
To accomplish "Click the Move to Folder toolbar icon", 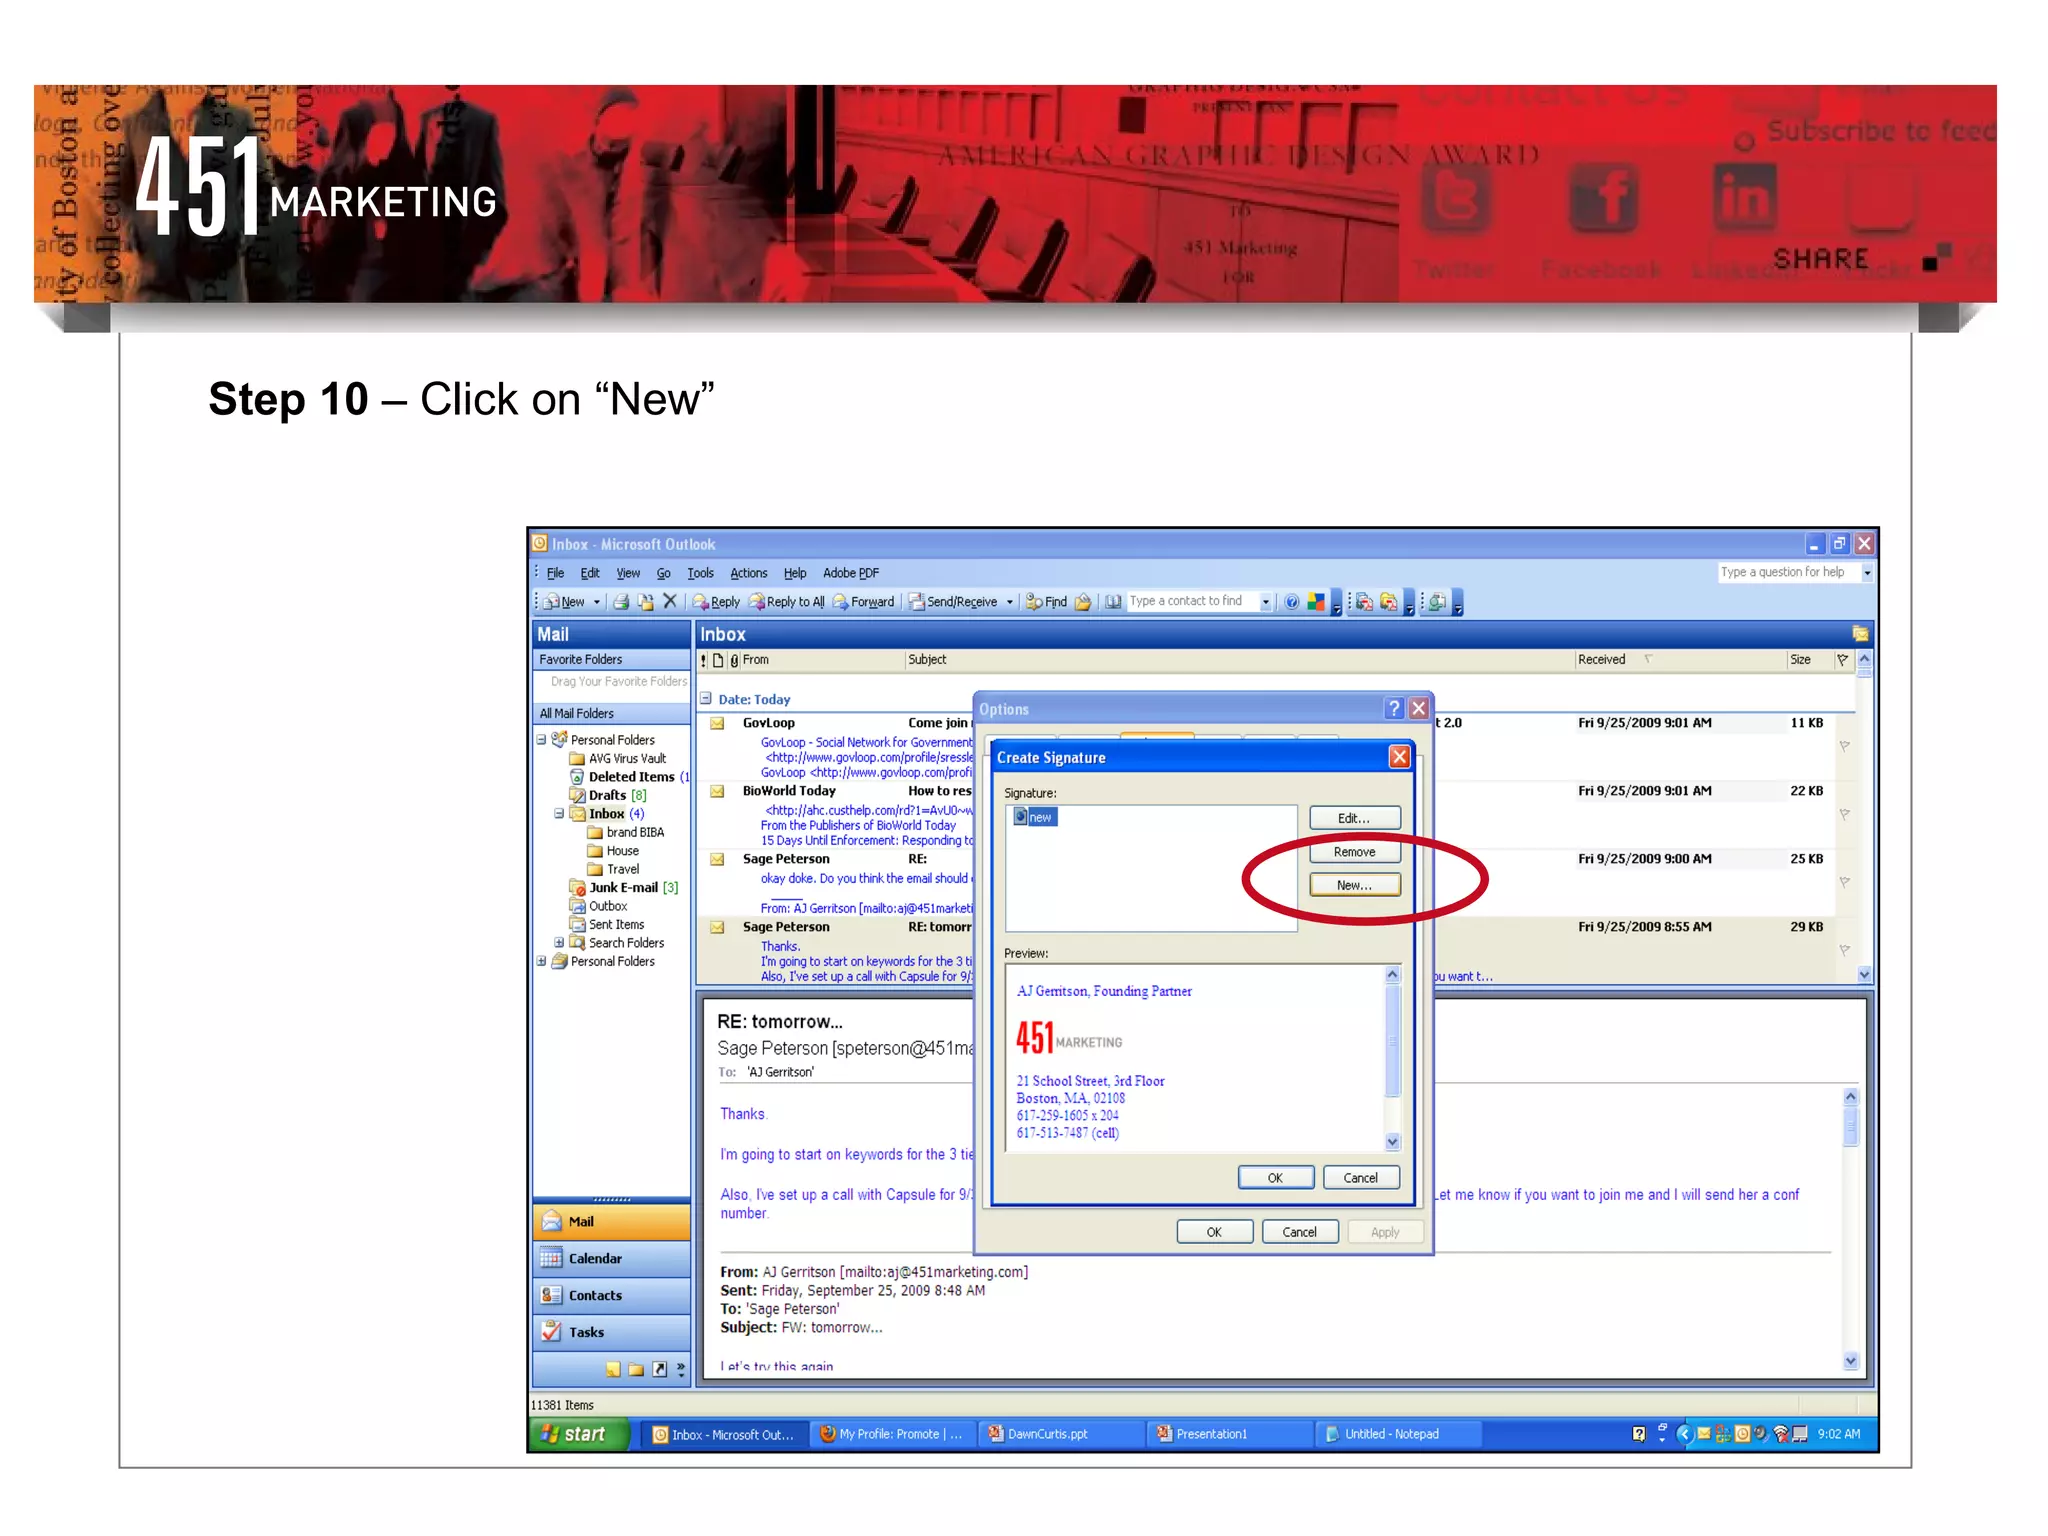I will click(646, 602).
